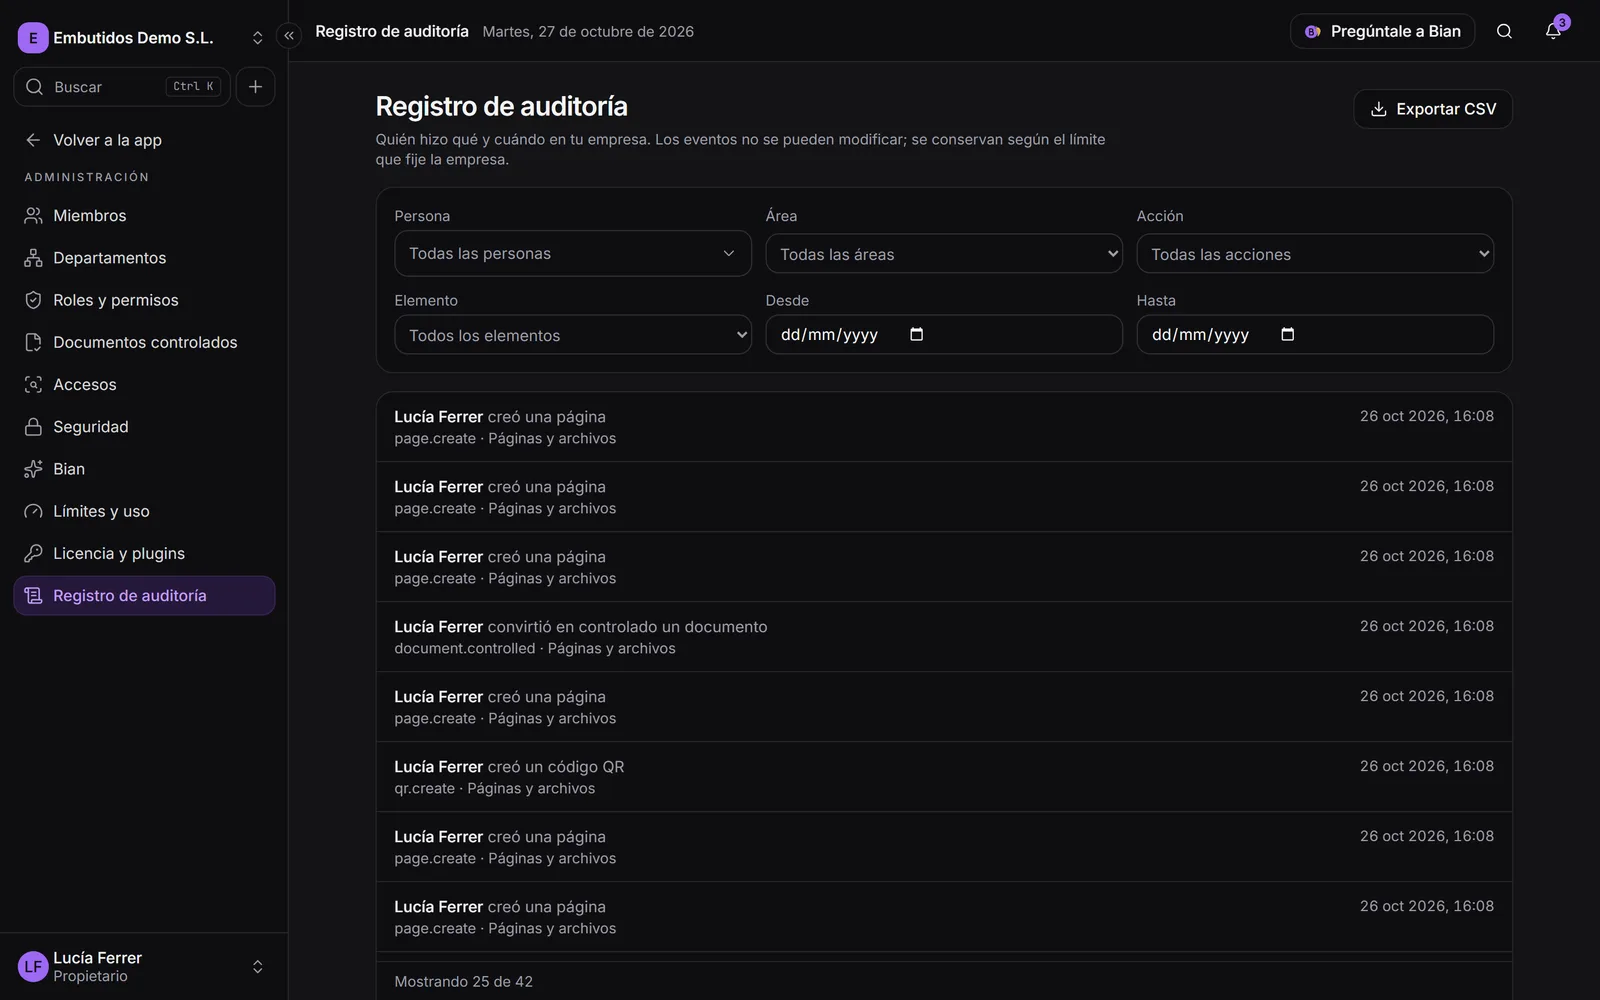Click the header date 'Martes, 27 de octubre de 2026'

(x=588, y=32)
